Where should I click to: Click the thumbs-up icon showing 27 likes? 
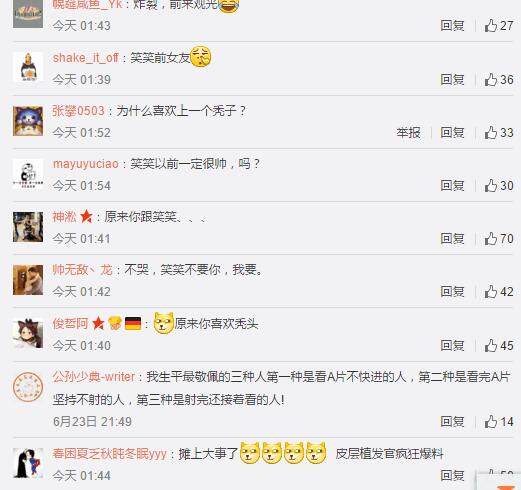coord(491,25)
